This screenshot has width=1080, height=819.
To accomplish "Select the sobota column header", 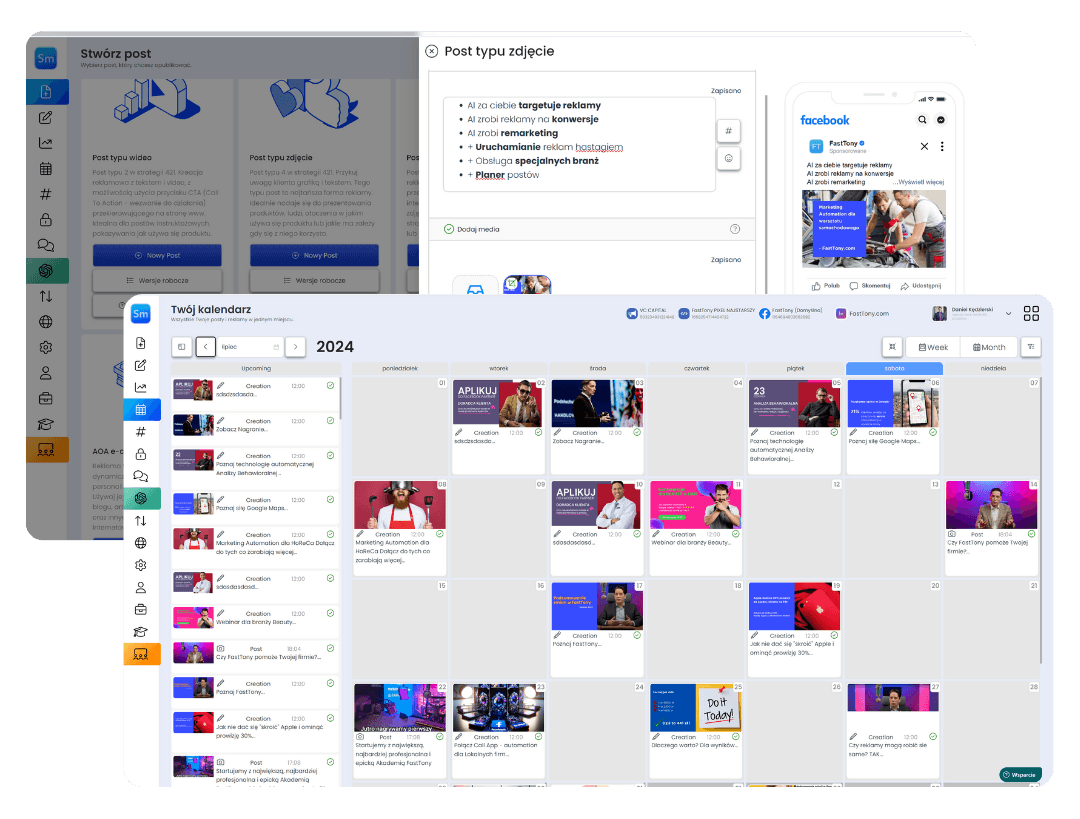I will (x=894, y=369).
